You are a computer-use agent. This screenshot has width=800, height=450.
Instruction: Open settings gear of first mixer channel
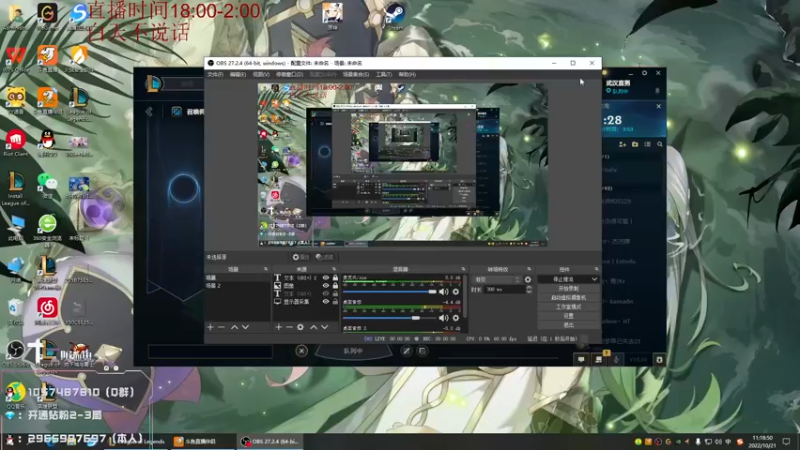[x=456, y=291]
